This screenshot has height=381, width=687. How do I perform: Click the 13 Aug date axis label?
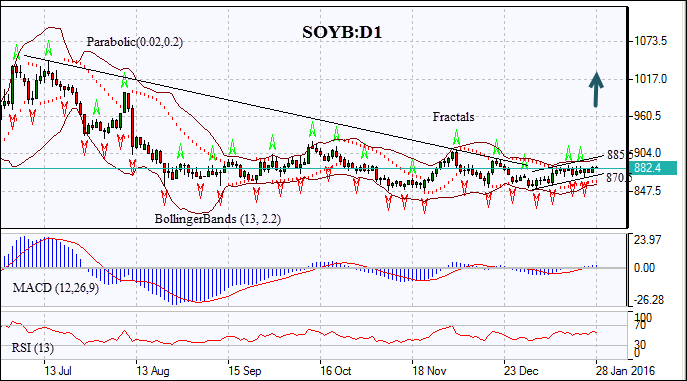(x=152, y=371)
